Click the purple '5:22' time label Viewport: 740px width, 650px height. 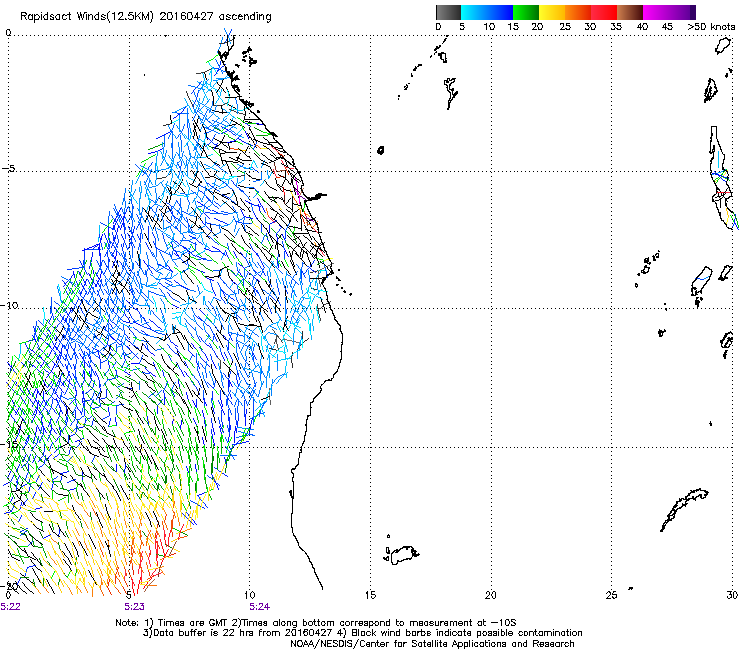click(x=10, y=607)
